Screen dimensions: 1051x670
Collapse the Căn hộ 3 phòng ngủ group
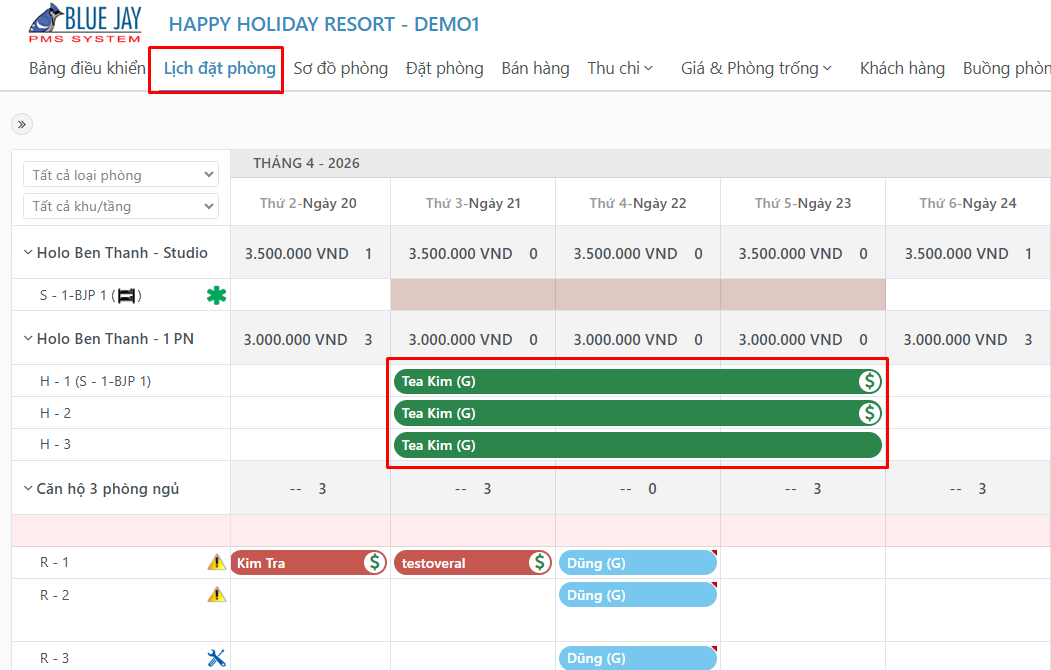click(28, 488)
